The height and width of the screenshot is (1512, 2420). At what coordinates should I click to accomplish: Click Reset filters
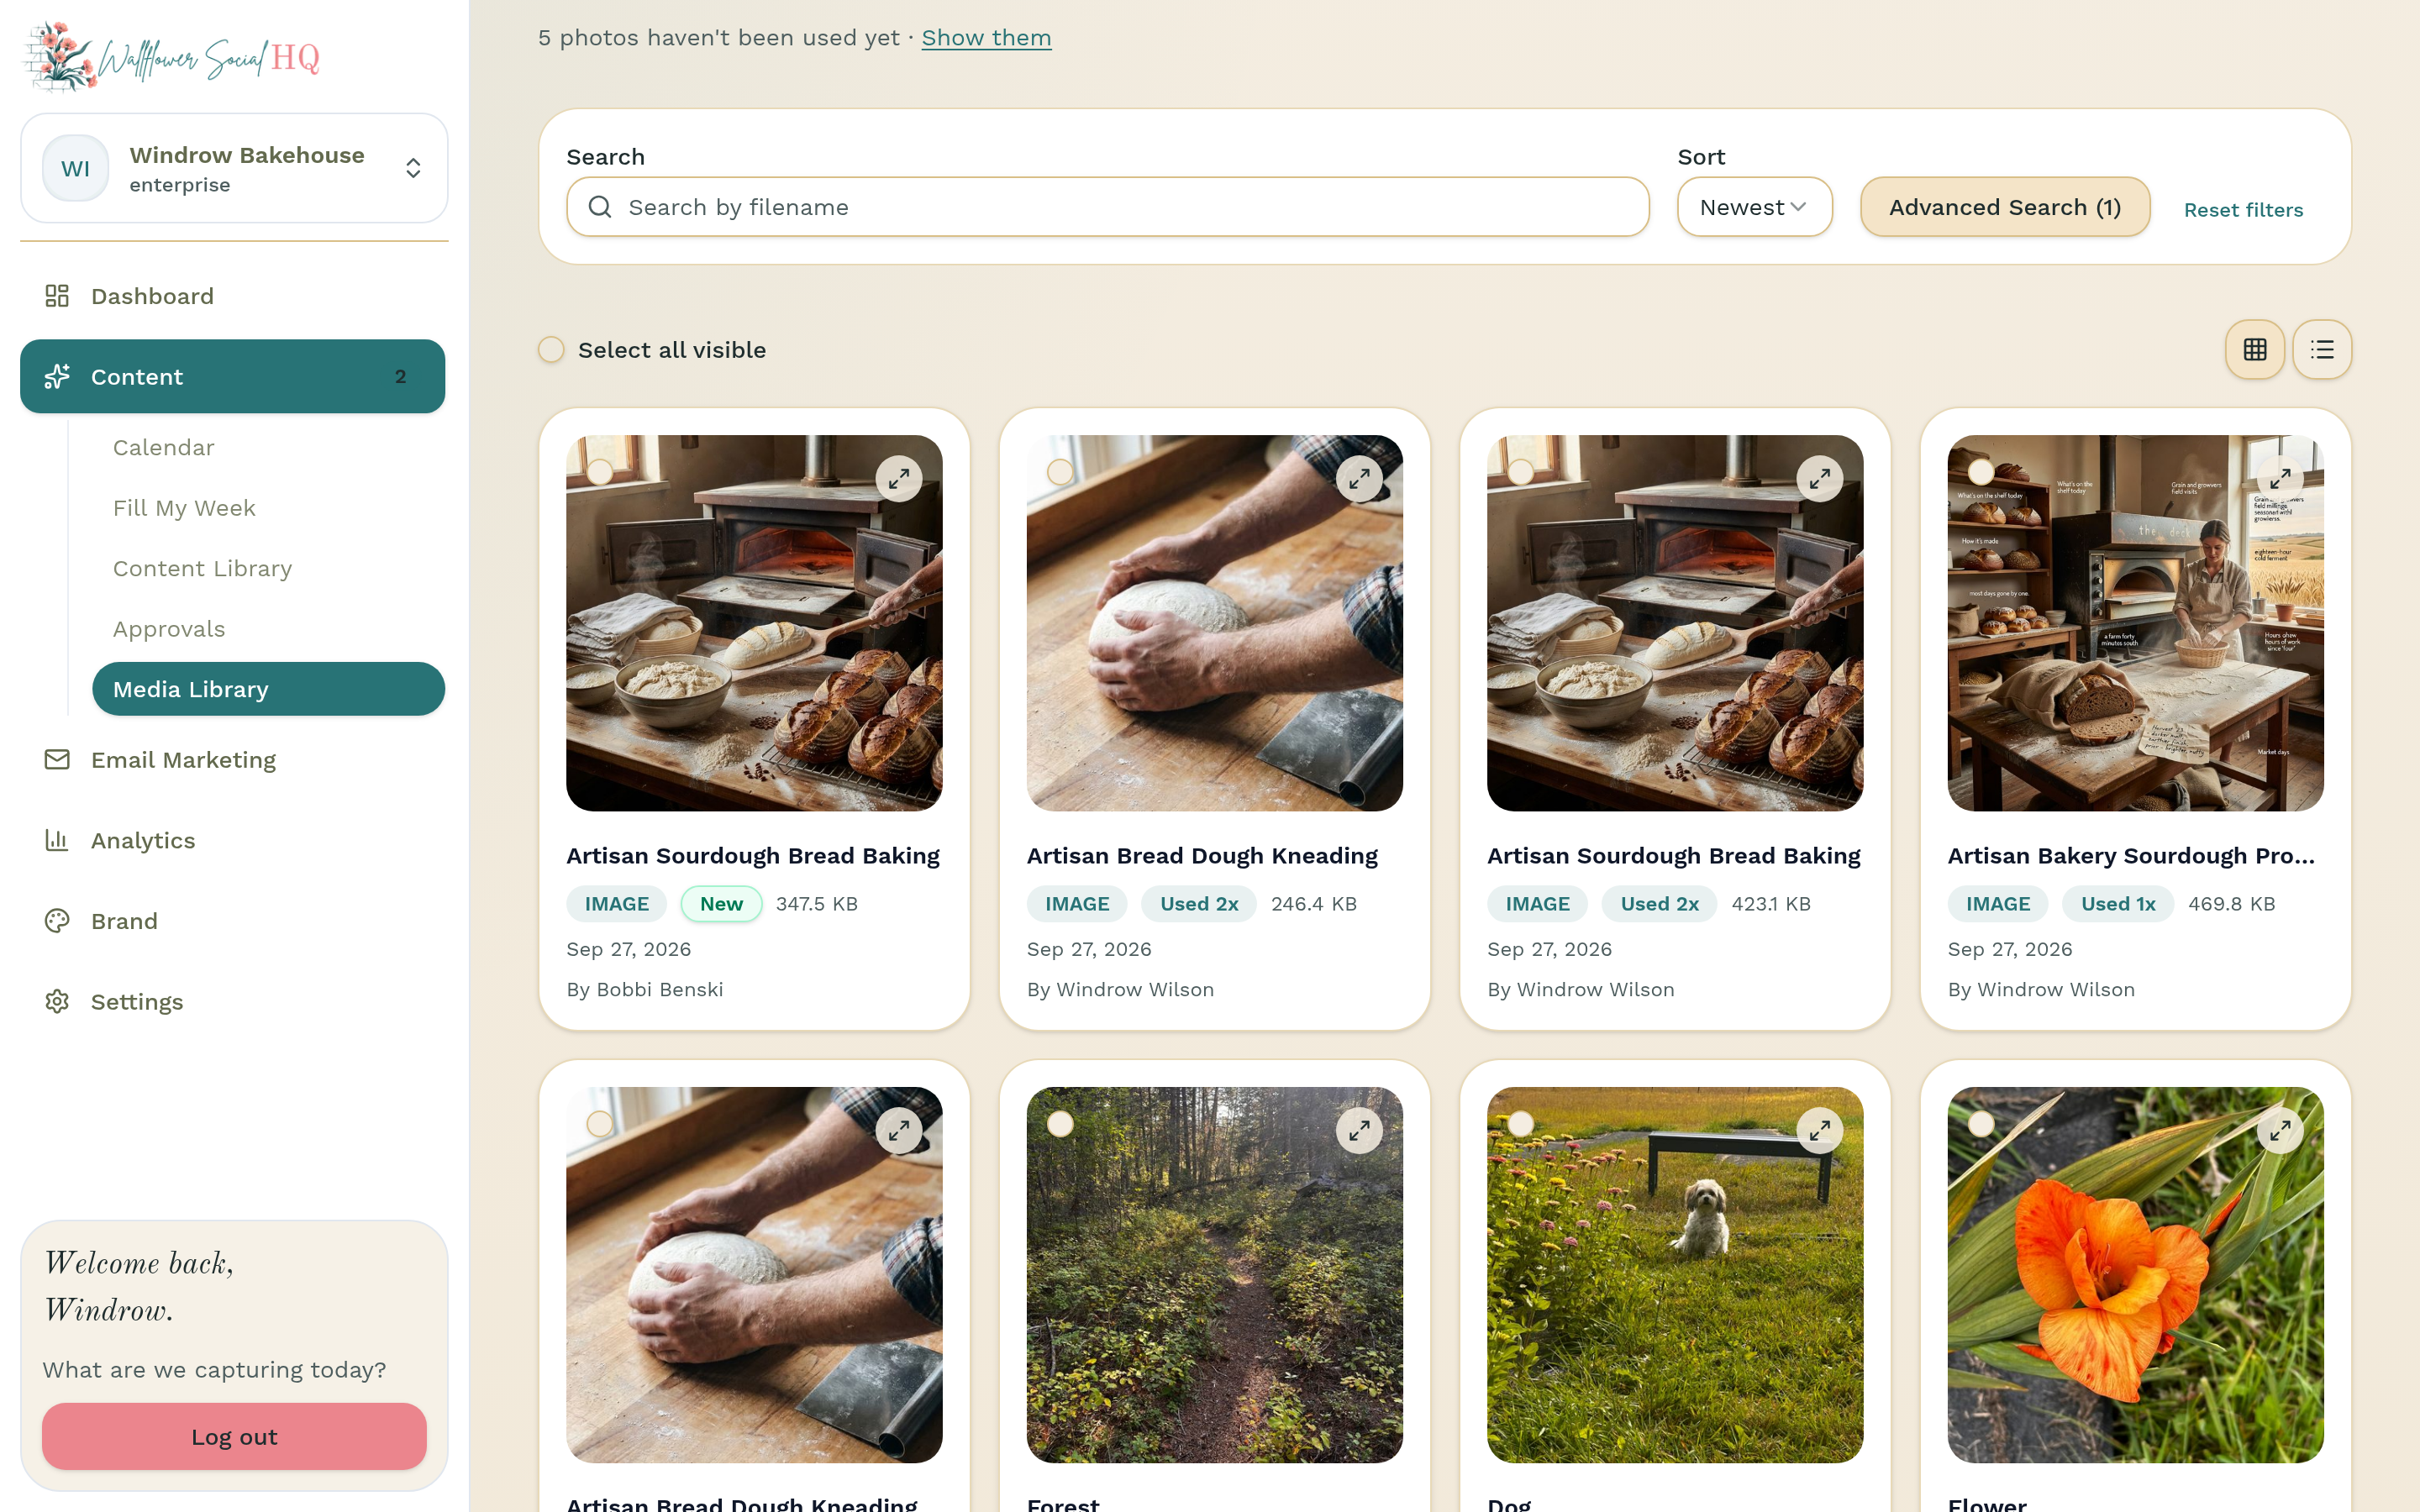point(2243,210)
